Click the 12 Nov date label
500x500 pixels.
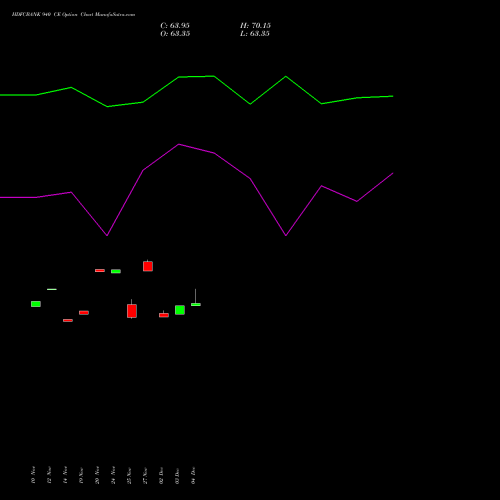pyautogui.click(x=49, y=475)
